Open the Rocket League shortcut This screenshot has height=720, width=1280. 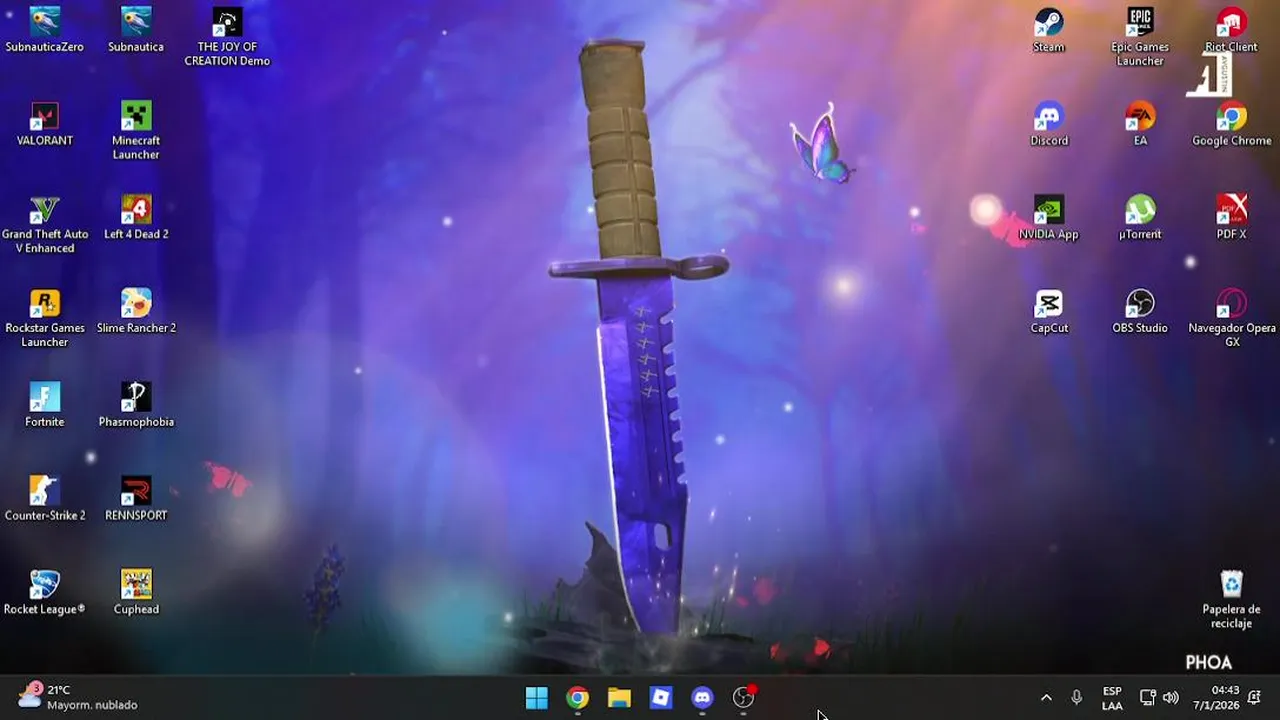45,592
